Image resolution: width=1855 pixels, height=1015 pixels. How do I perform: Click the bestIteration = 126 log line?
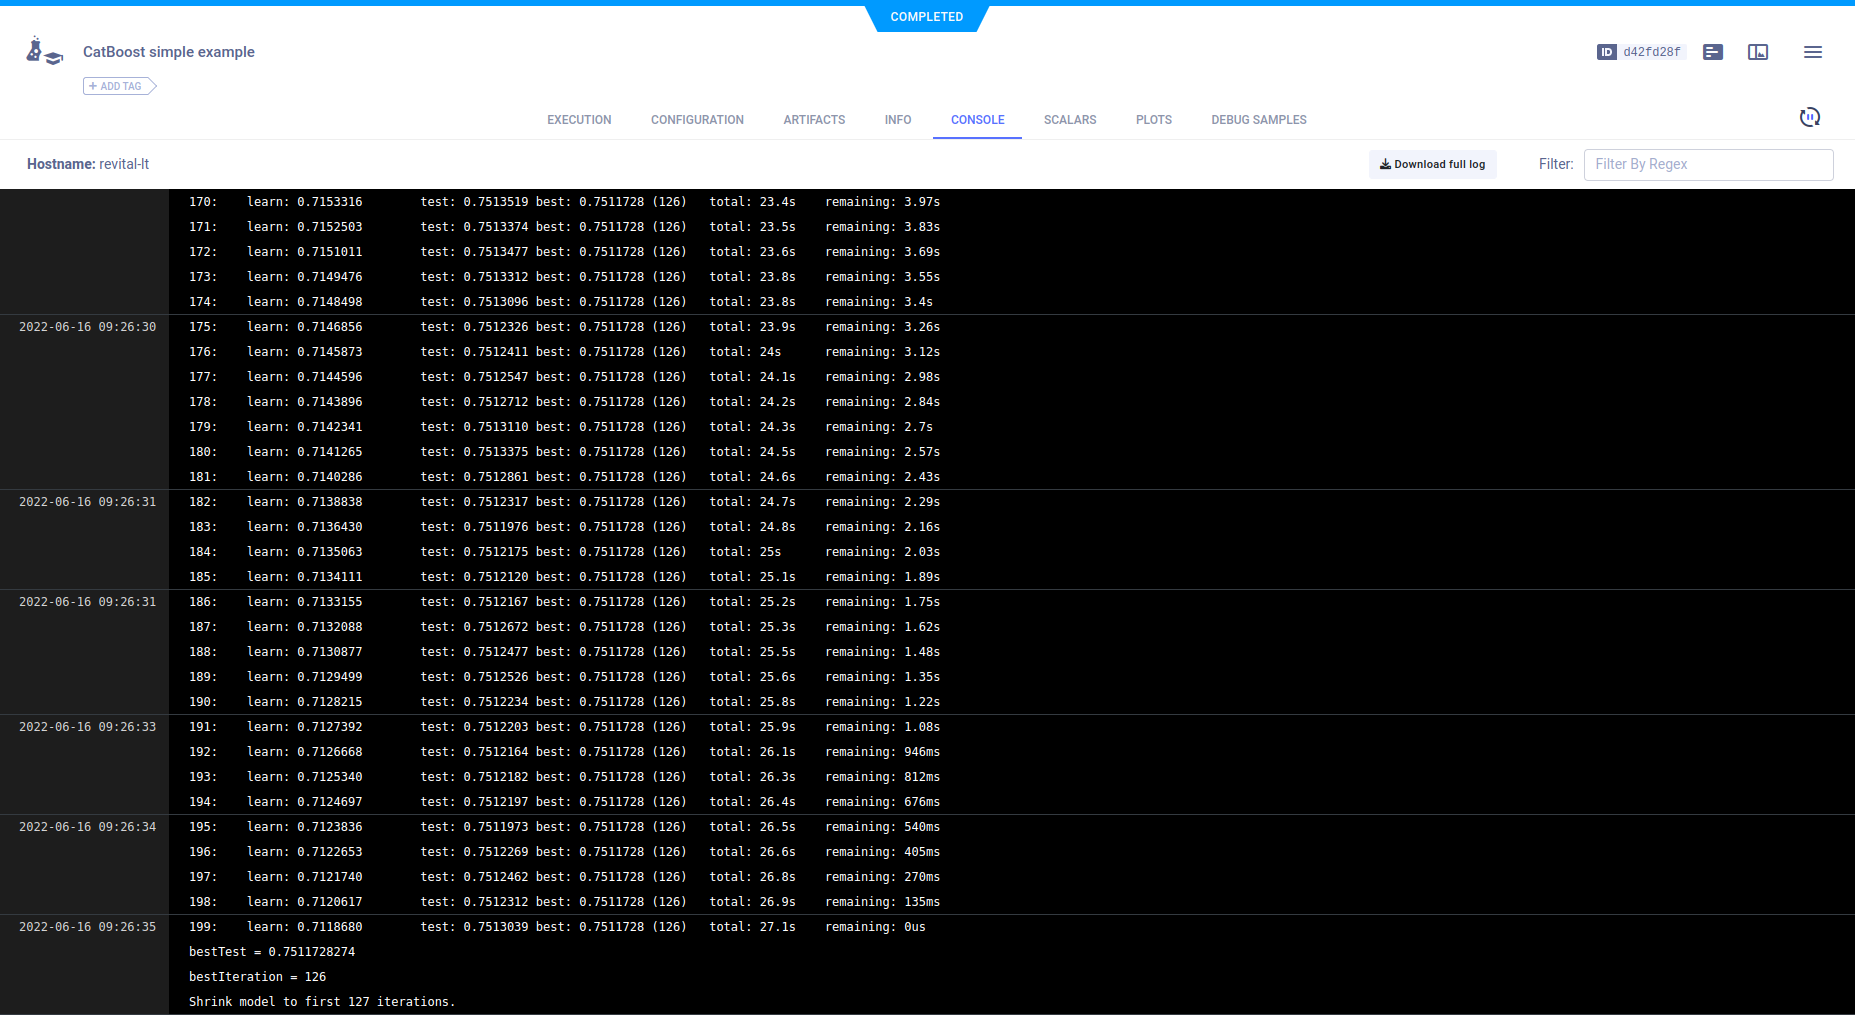257,977
